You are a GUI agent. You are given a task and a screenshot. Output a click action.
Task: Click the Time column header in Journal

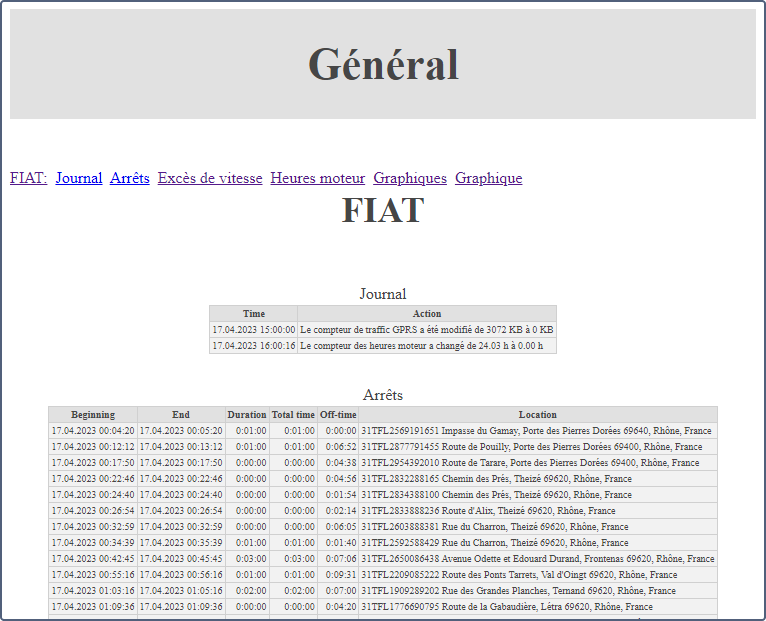tap(254, 314)
